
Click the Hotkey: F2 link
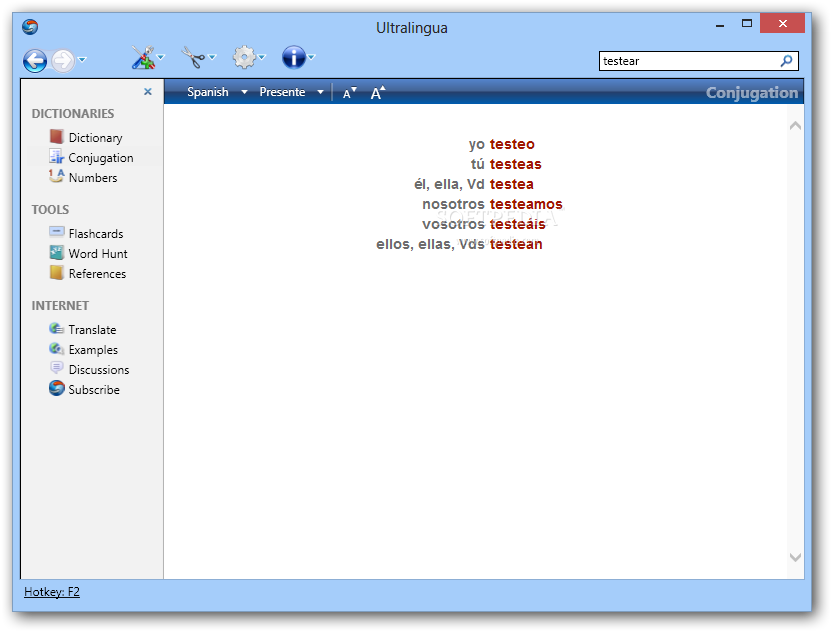52,592
